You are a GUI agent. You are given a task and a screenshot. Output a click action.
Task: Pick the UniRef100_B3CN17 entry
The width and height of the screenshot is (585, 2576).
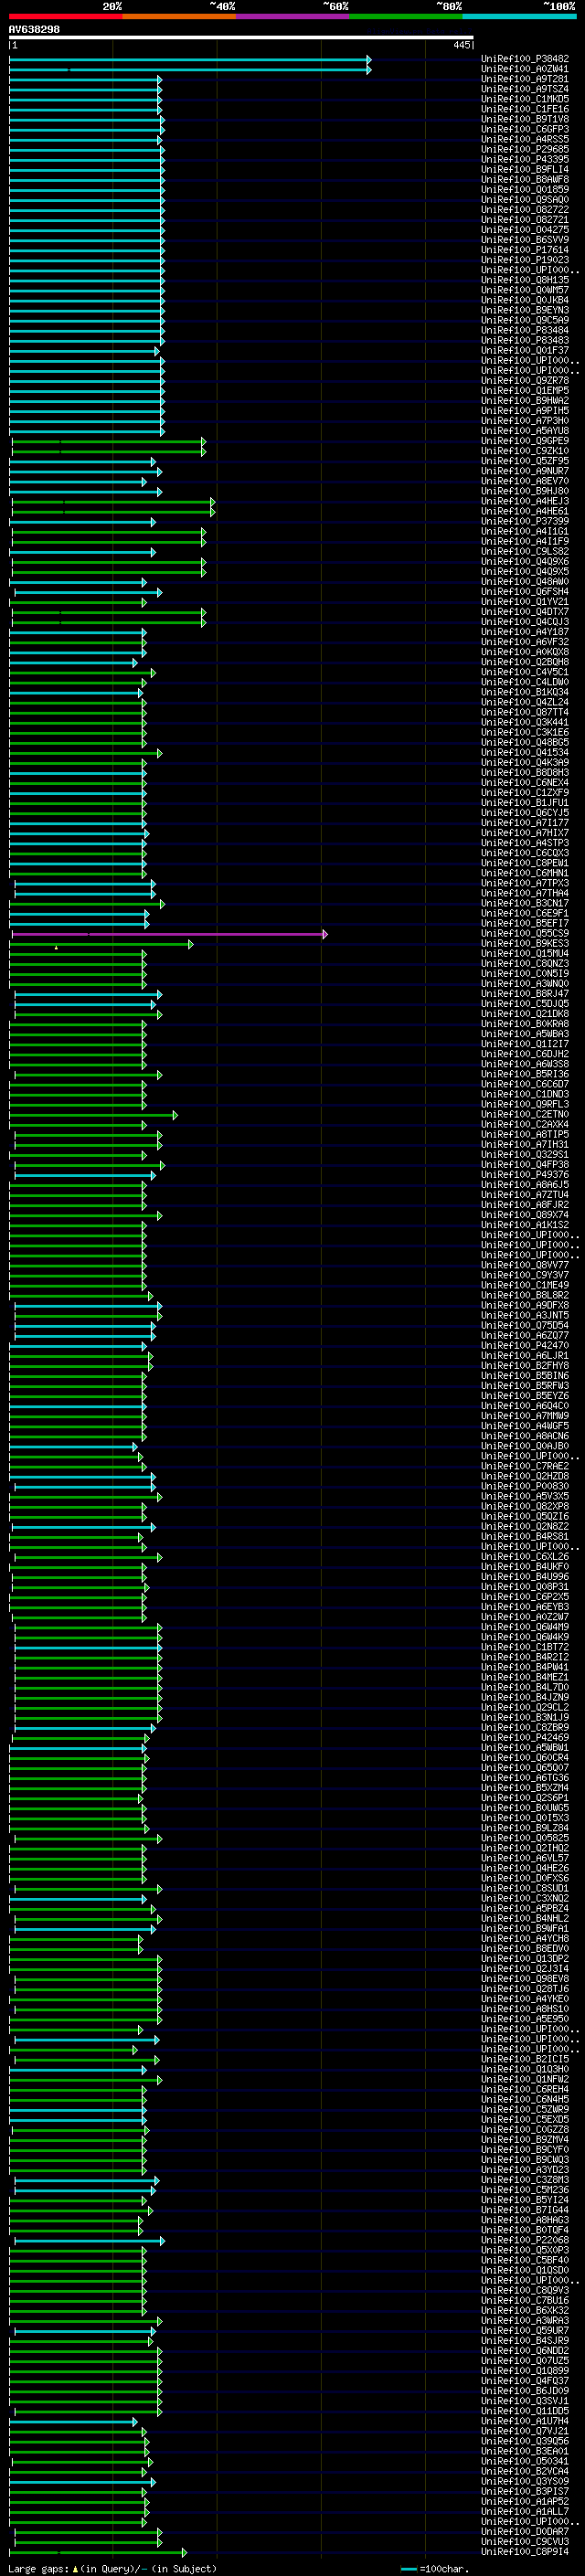coord(525,904)
